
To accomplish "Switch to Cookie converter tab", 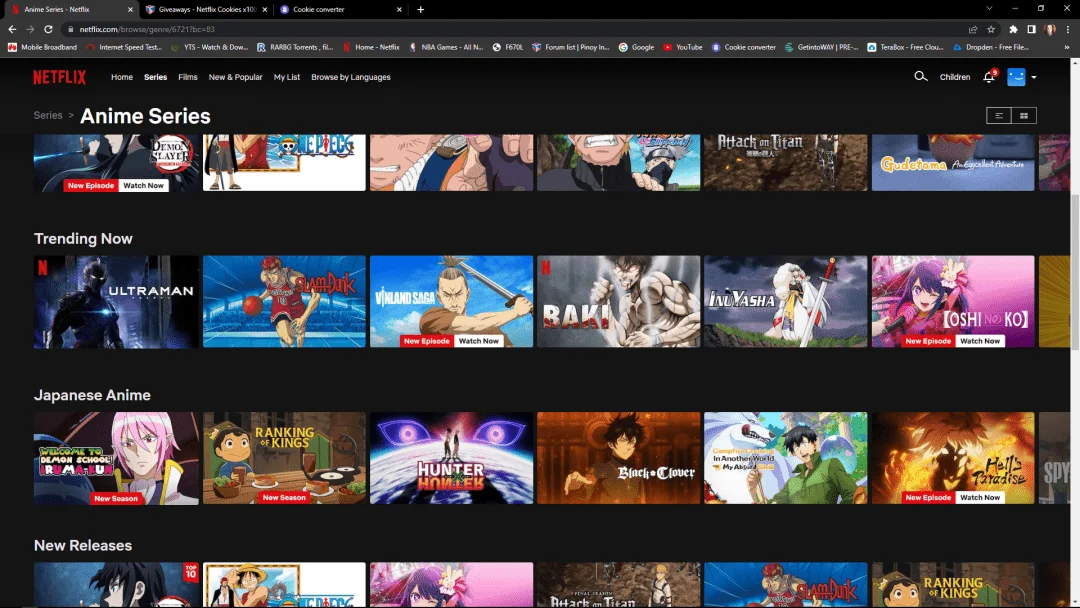I will pos(339,10).
